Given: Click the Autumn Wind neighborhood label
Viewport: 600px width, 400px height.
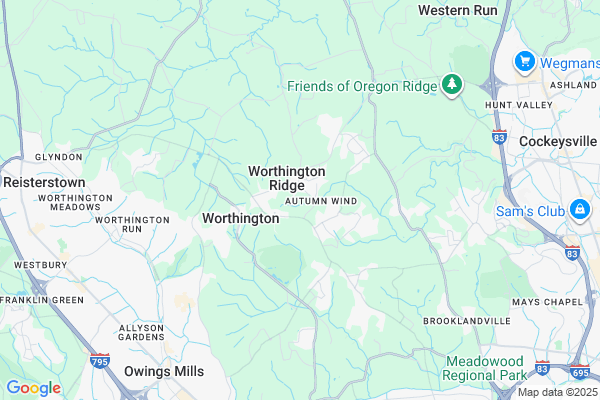Looking at the screenshot, I should [x=321, y=201].
